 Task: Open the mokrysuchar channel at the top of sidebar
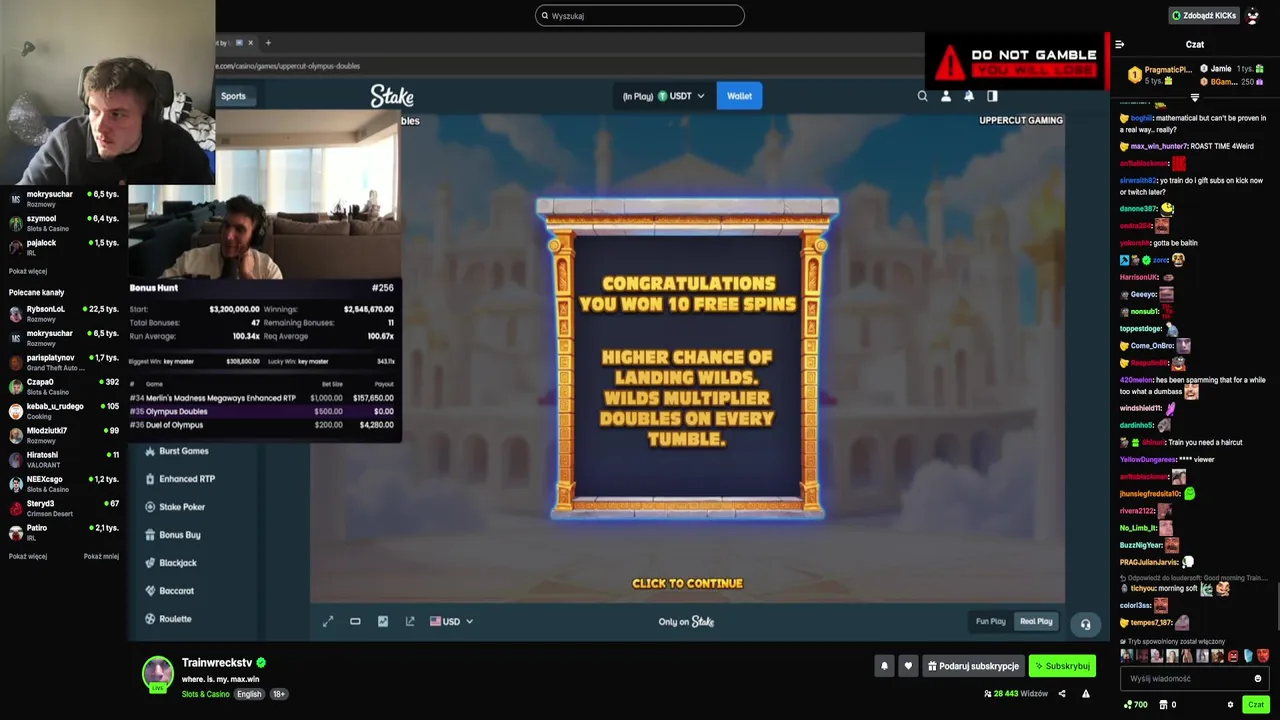[64, 199]
